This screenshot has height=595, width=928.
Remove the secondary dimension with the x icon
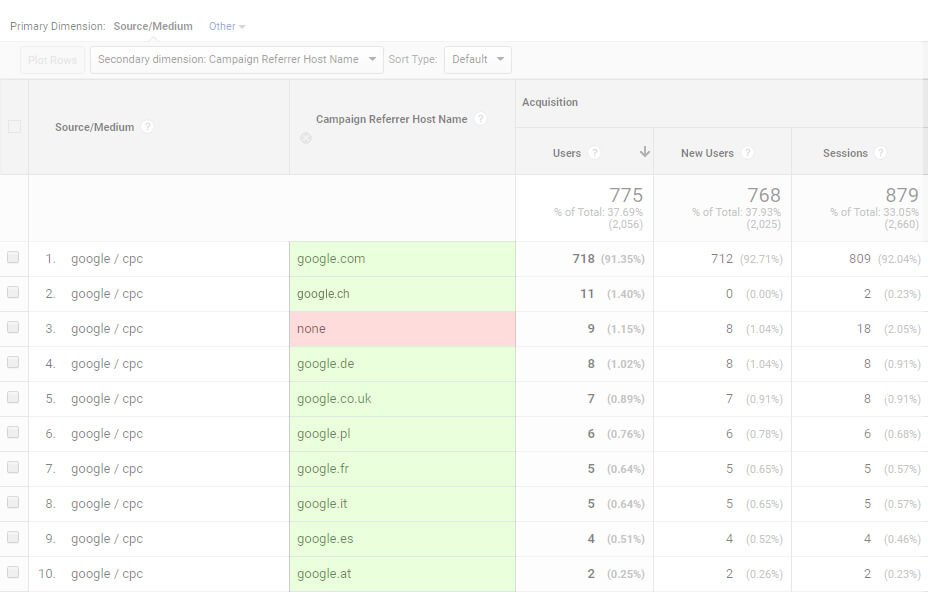pyautogui.click(x=305, y=138)
